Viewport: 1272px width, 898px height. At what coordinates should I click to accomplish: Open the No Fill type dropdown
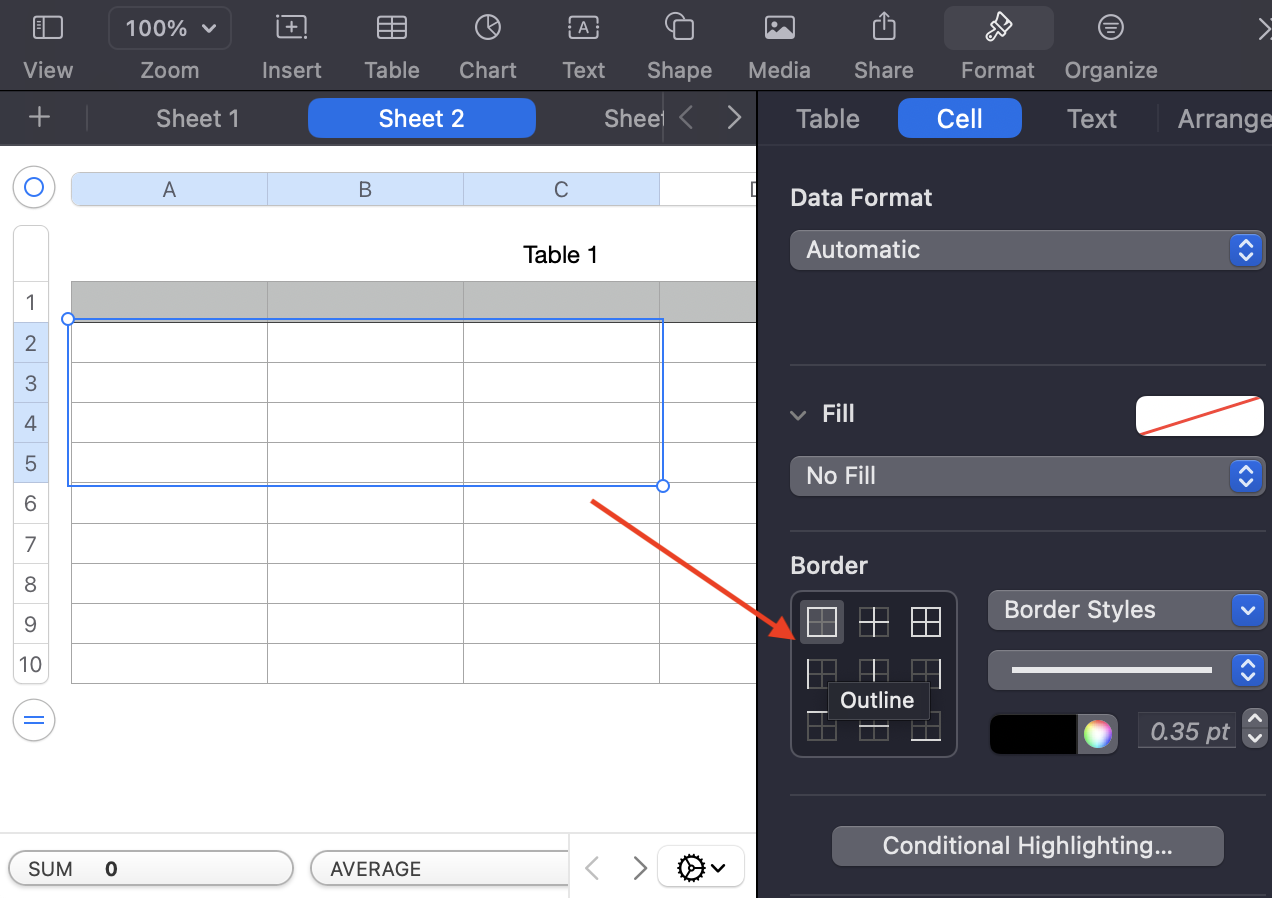pyautogui.click(x=1028, y=476)
